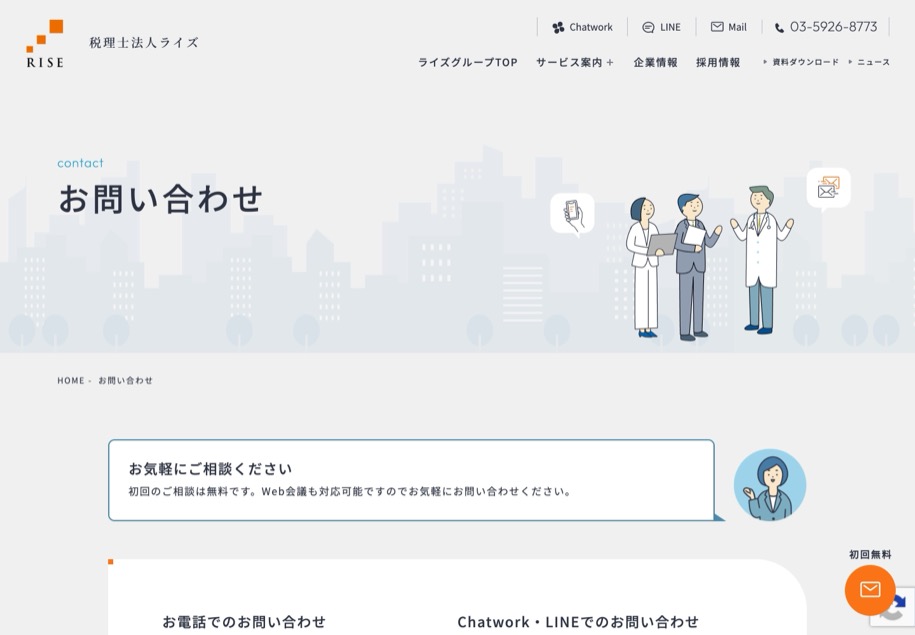Click the Chatwork・LINEでのお問い合わせ heading
The height and width of the screenshot is (635, 915).
point(578,622)
